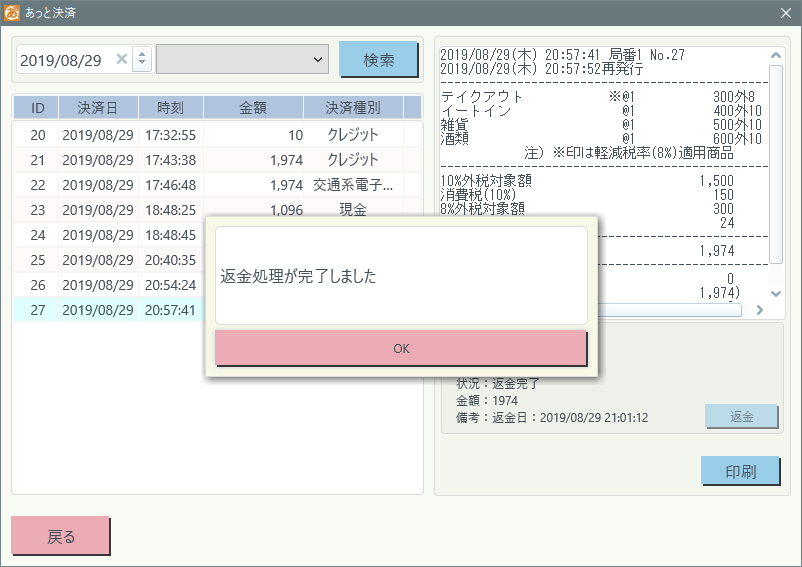The image size is (802, 567).
Task: Sort the table by the ID column header
Action: tap(37, 108)
